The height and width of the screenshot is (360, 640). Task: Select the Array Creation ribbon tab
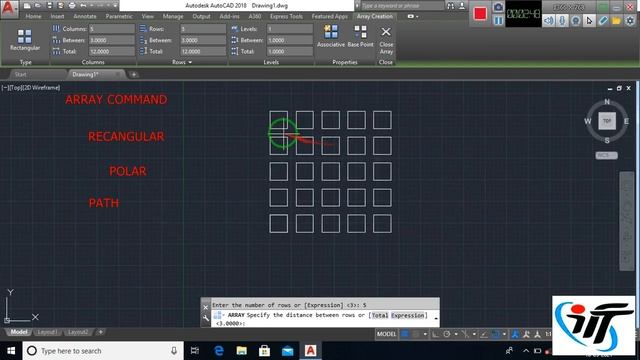pyautogui.click(x=375, y=16)
